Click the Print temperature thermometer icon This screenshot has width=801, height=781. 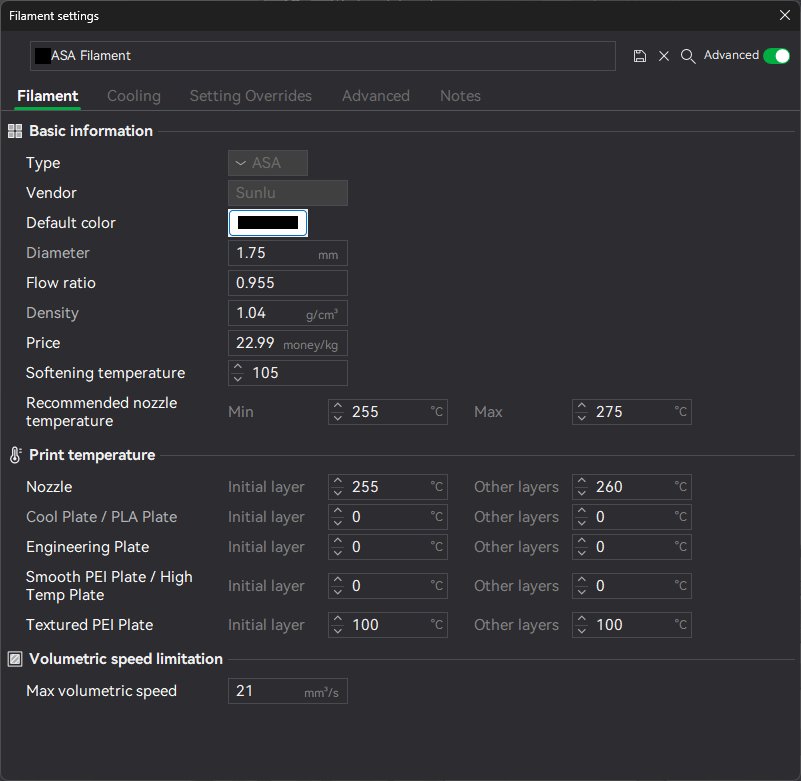click(15, 455)
